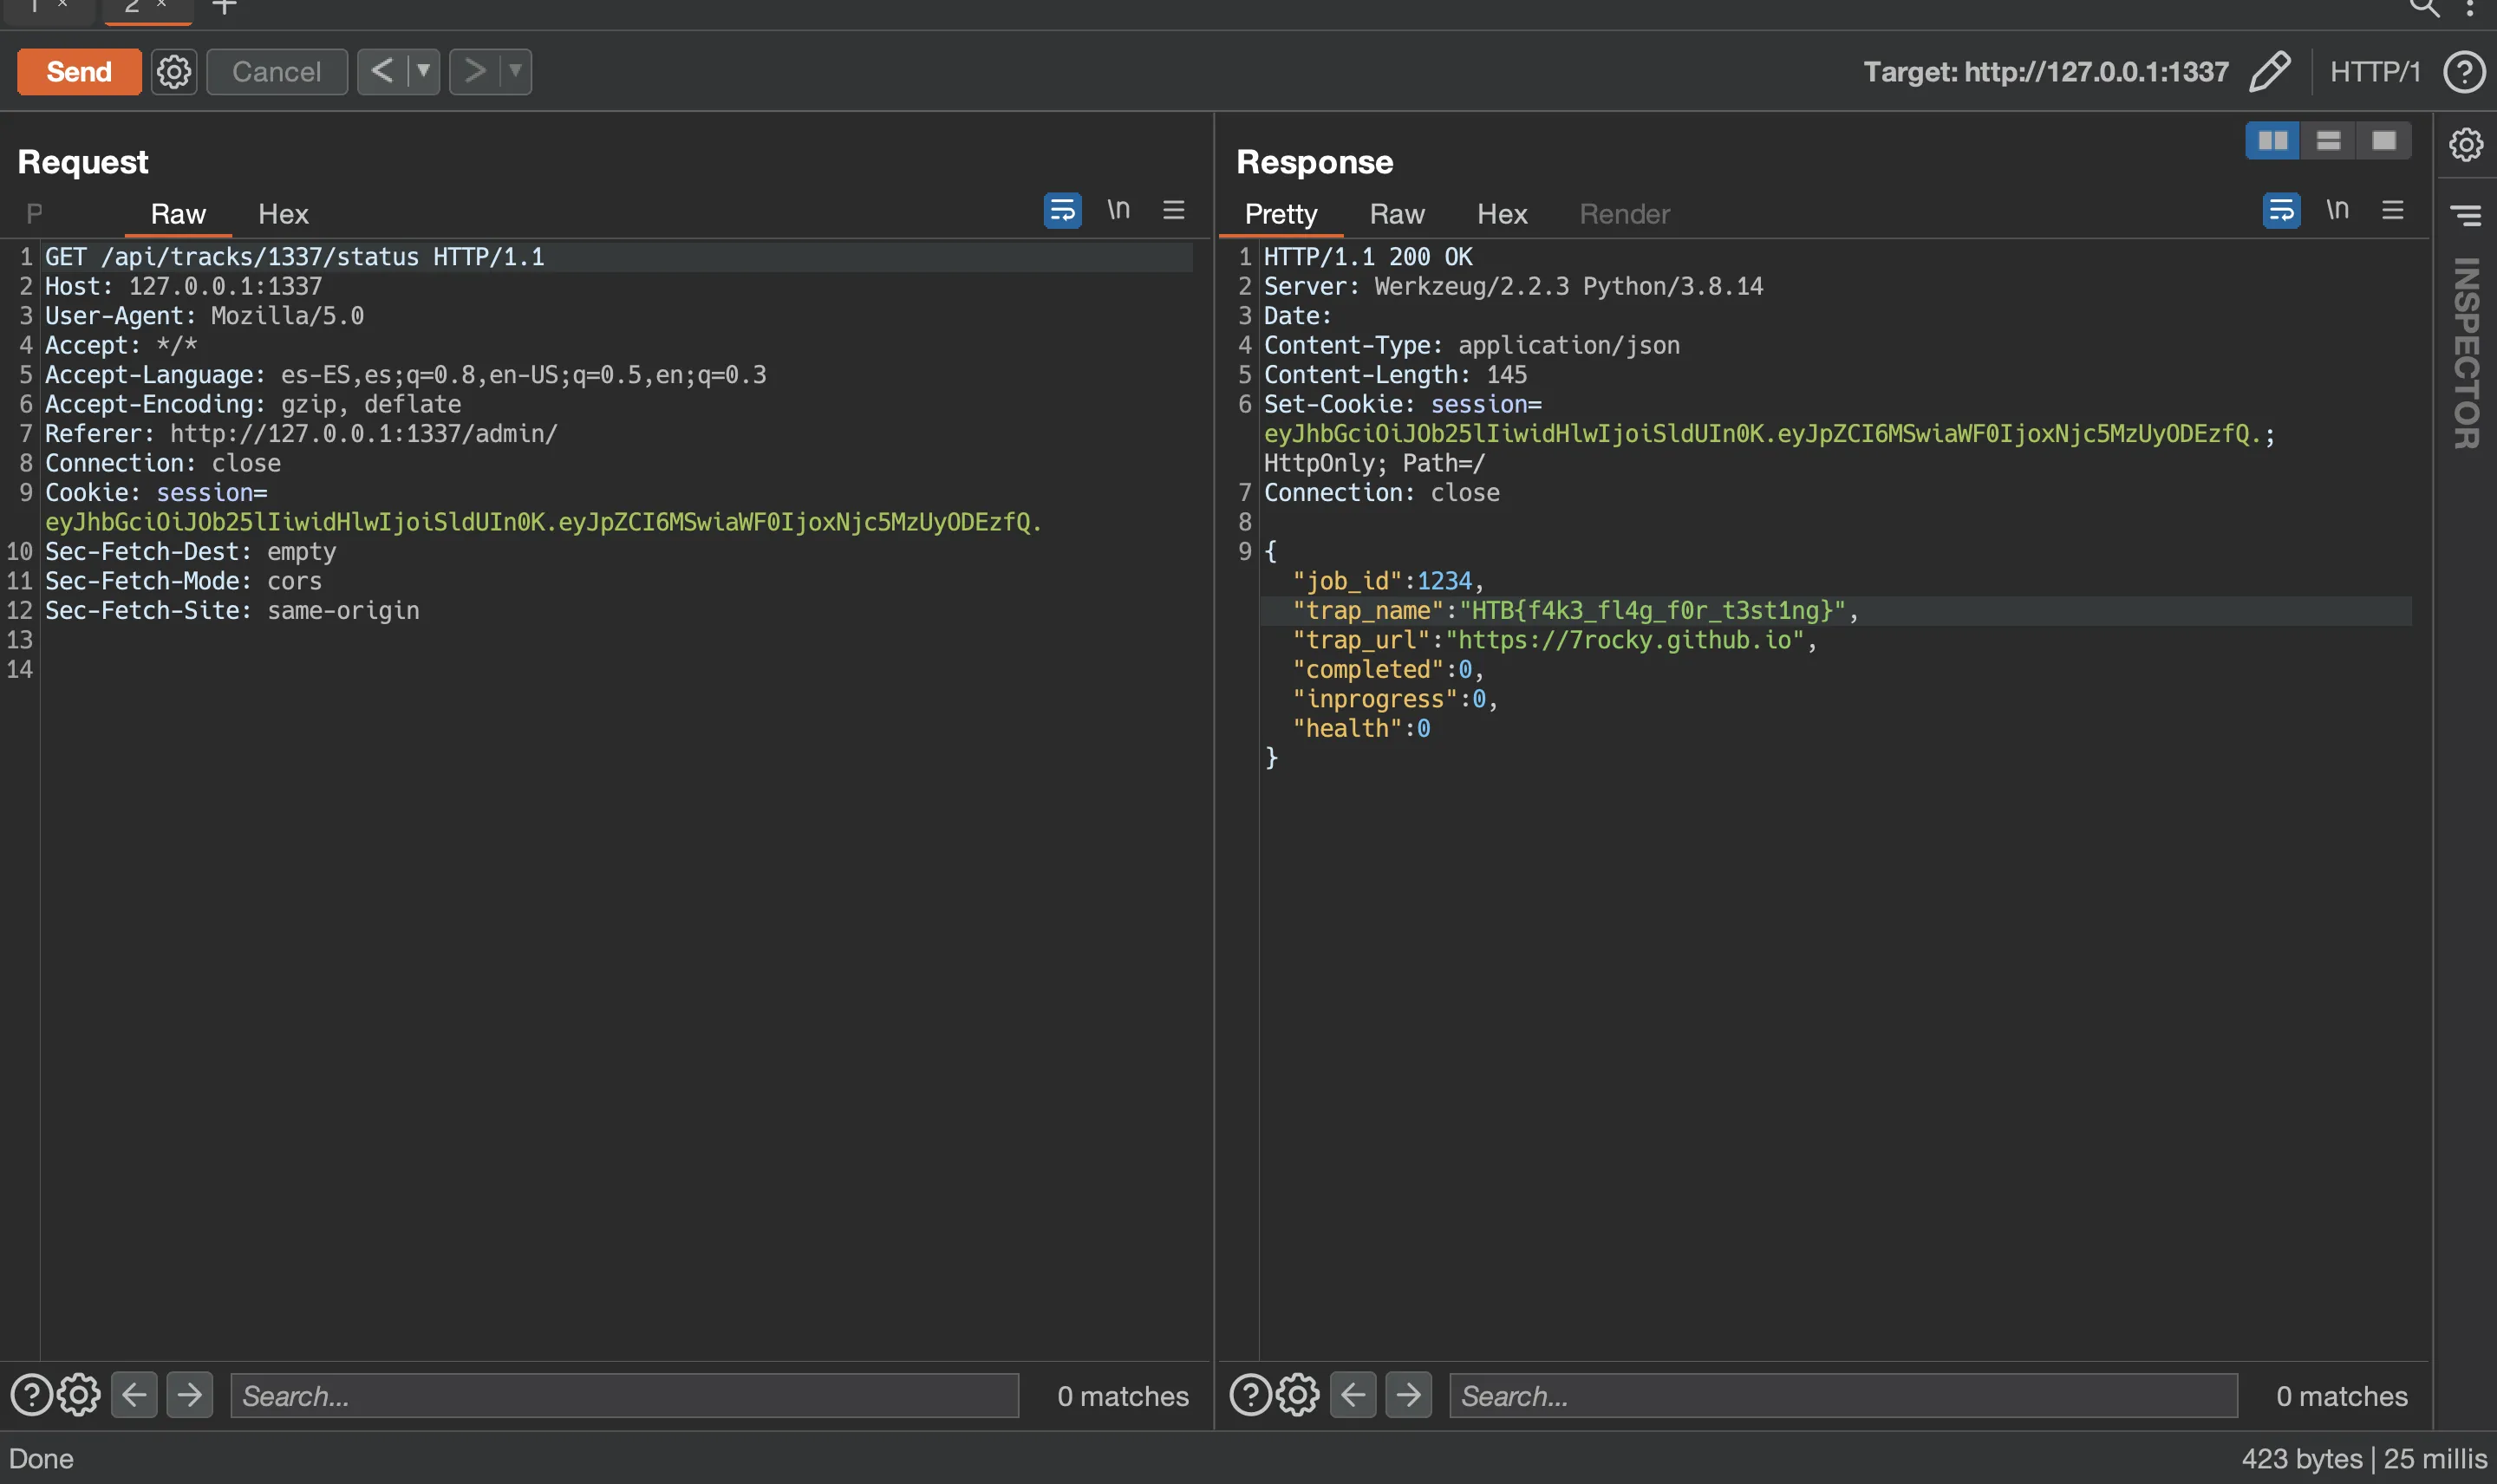Image resolution: width=2497 pixels, height=1484 pixels.
Task: Open request send settings gear
Action: (174, 72)
